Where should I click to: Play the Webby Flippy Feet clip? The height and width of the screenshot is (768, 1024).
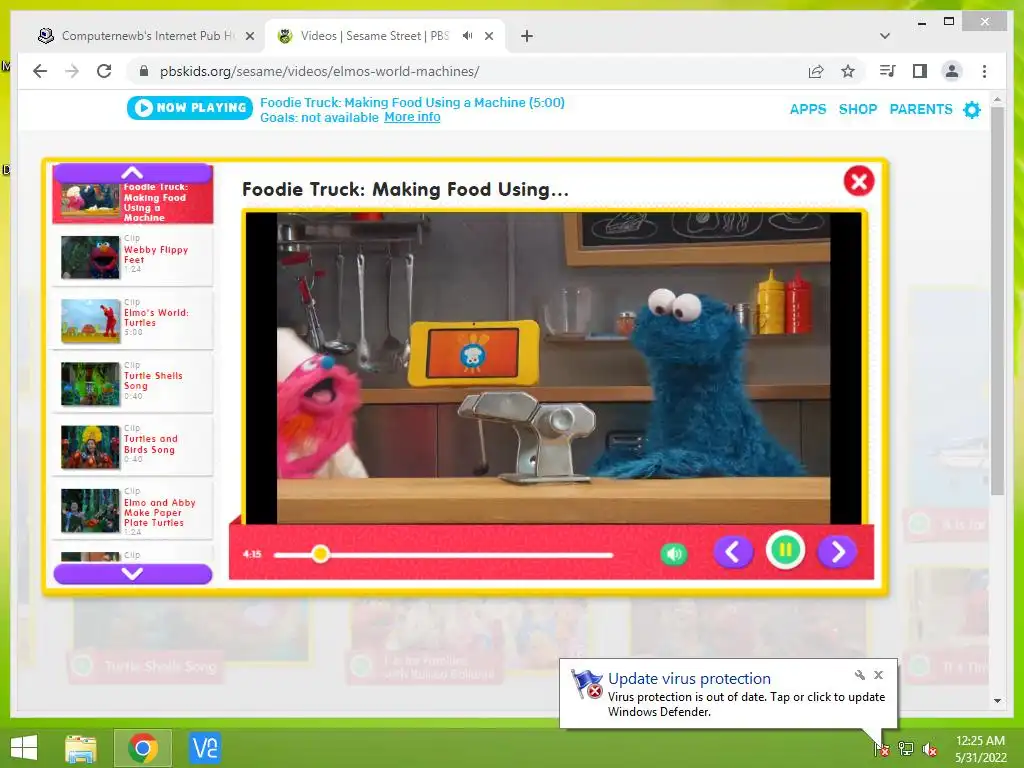coord(133,257)
